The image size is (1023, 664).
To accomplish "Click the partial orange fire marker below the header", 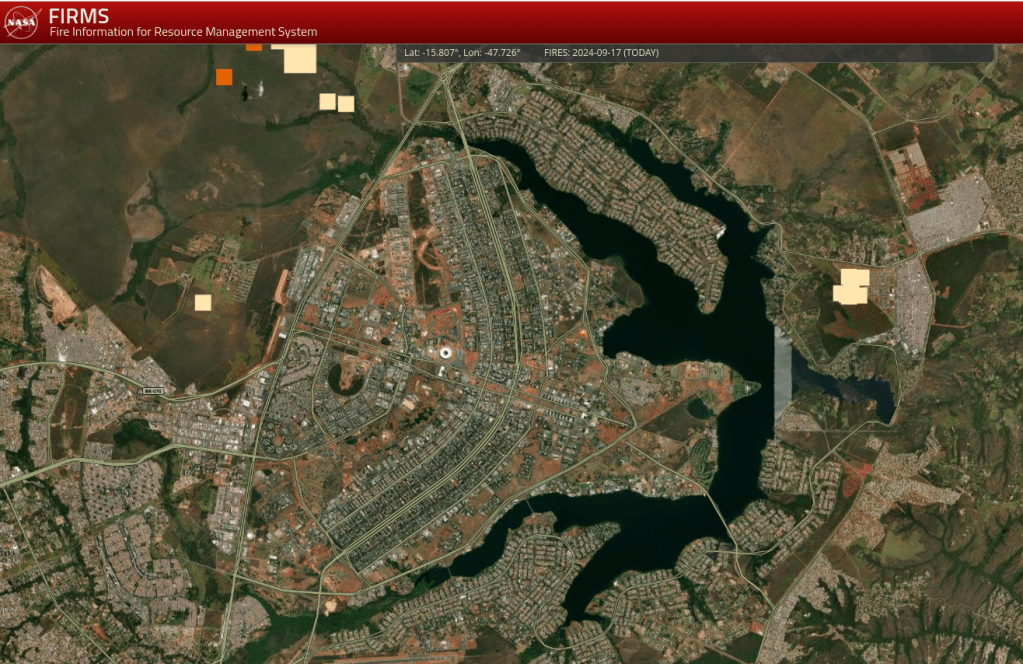I will point(254,46).
